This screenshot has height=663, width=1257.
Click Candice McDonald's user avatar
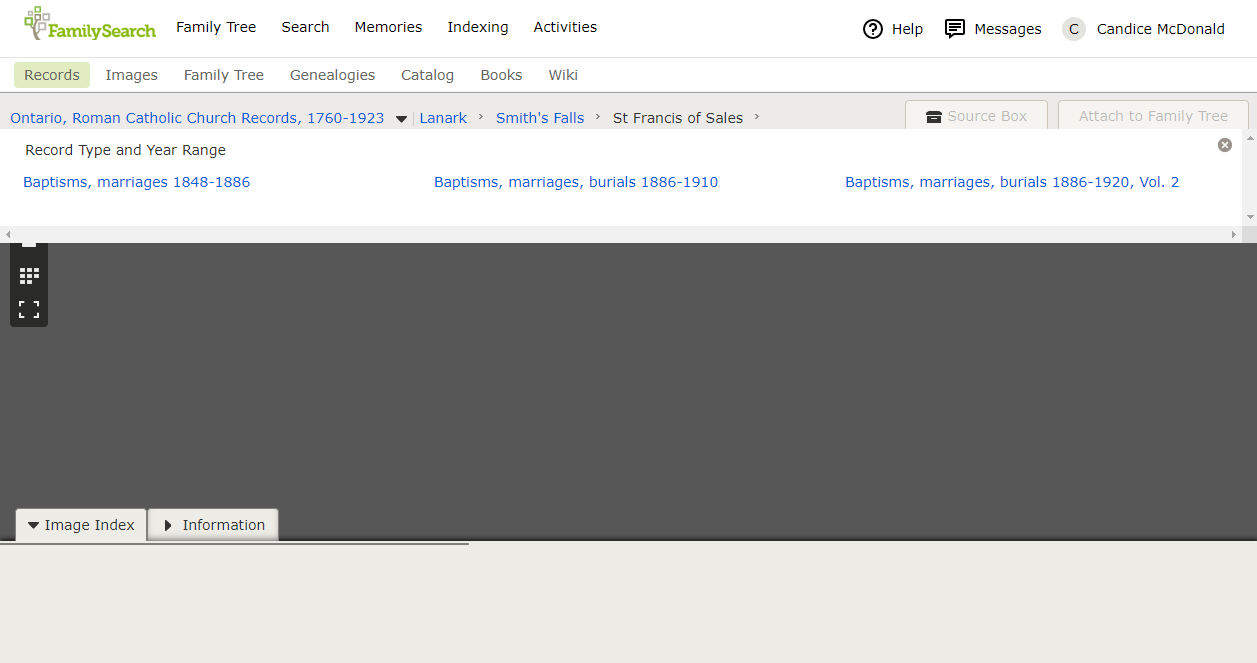pyautogui.click(x=1074, y=29)
